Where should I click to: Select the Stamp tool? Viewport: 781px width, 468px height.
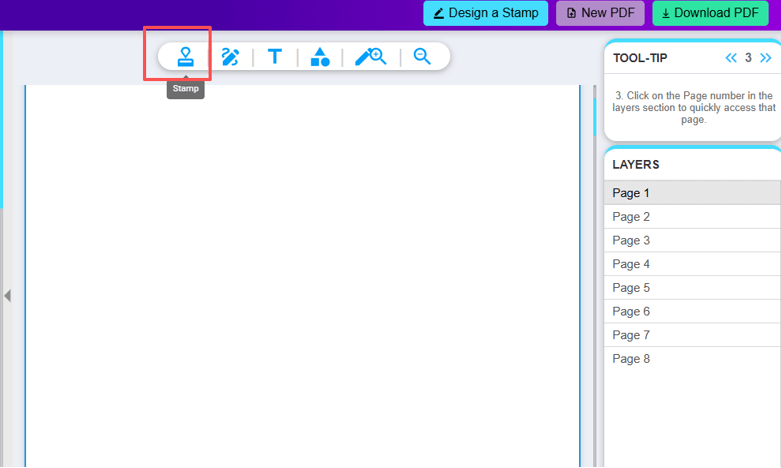click(x=185, y=56)
